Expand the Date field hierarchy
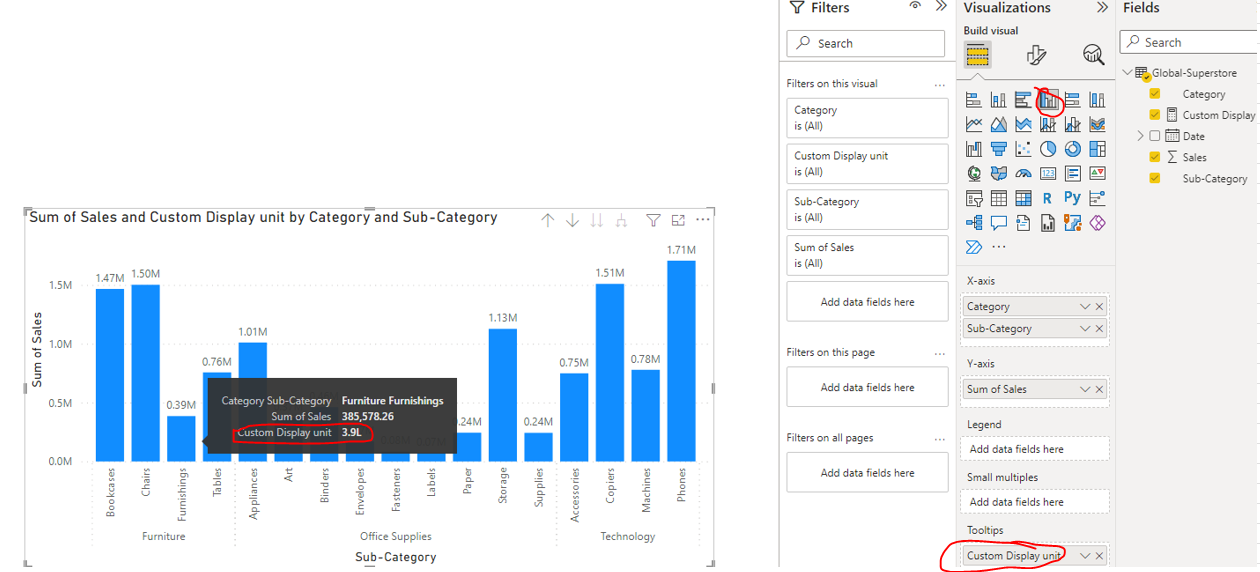Image resolution: width=1260 pixels, height=572 pixels. click(1141, 136)
